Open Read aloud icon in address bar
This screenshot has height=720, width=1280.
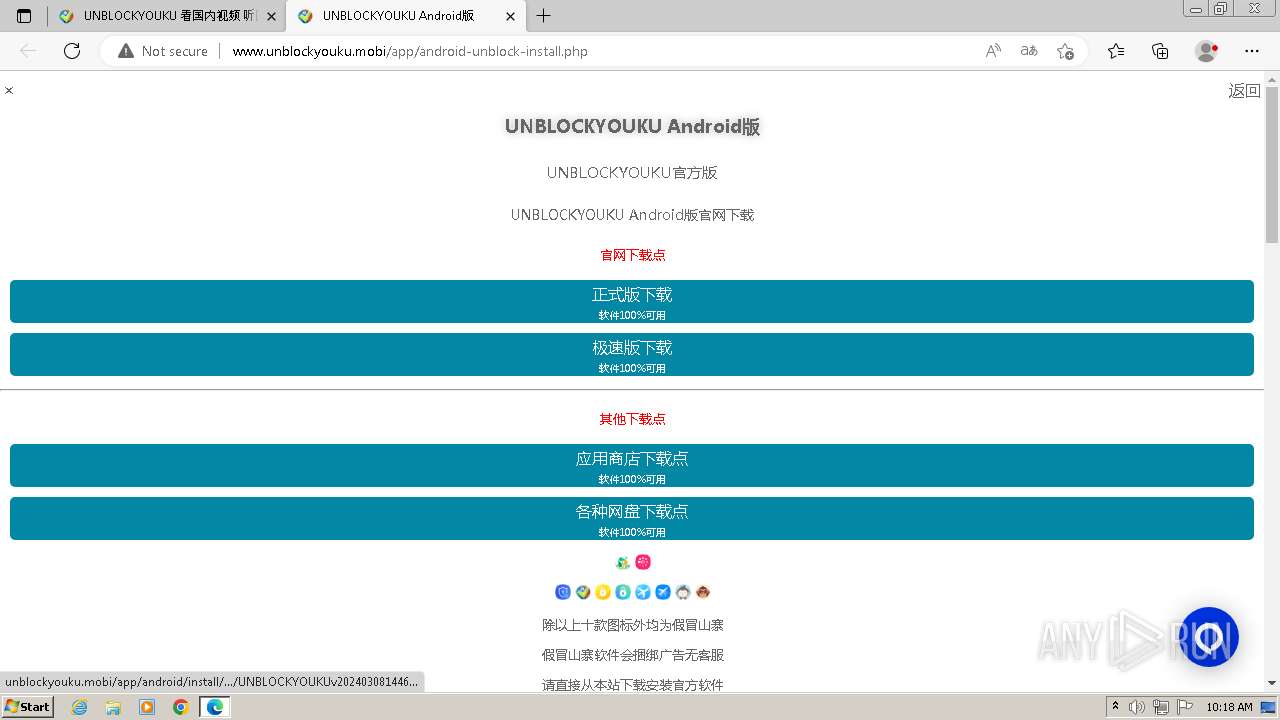pyautogui.click(x=993, y=51)
